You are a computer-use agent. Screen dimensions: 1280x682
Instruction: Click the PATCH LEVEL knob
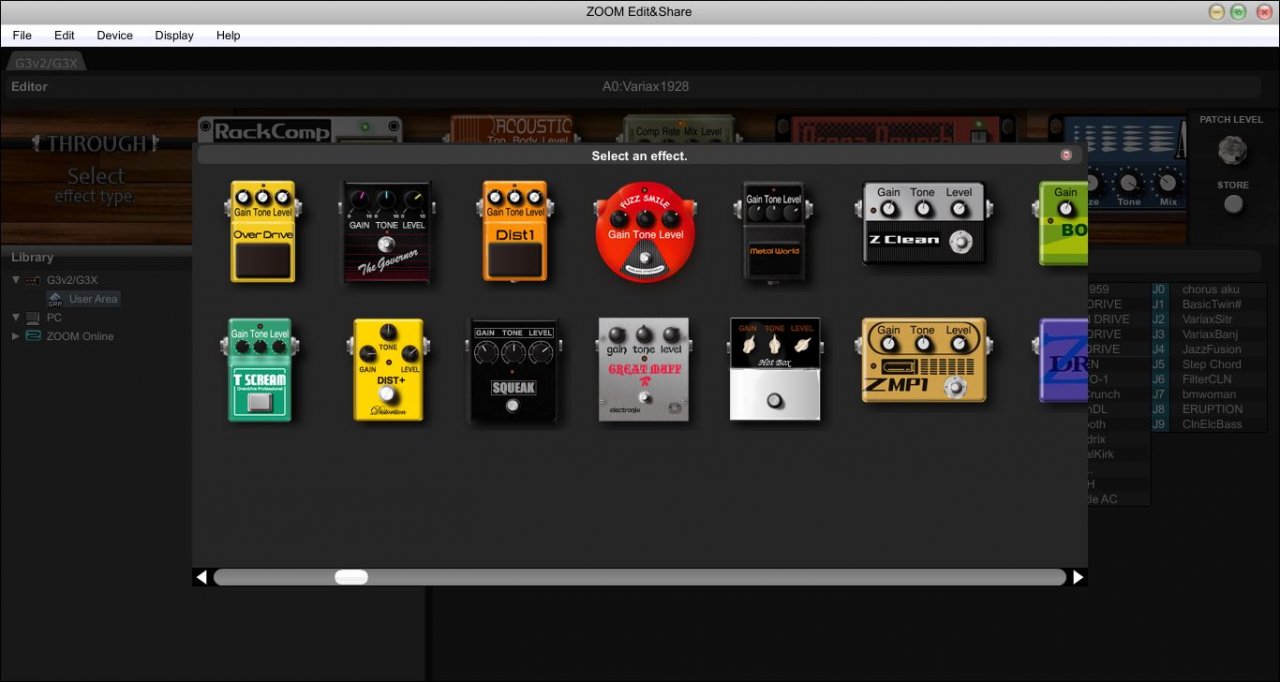point(1232,150)
